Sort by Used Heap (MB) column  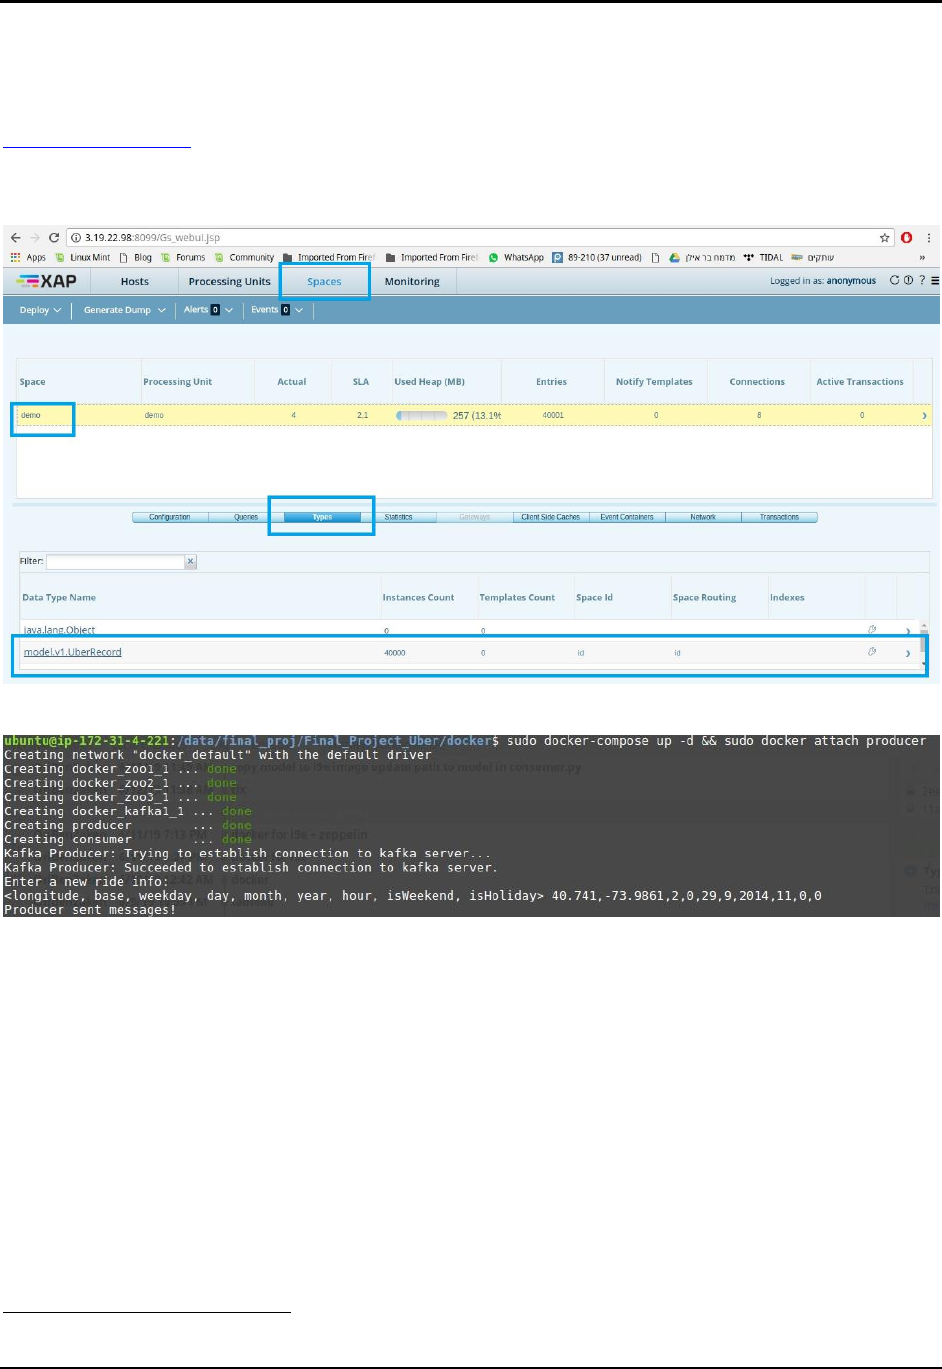coord(429,382)
